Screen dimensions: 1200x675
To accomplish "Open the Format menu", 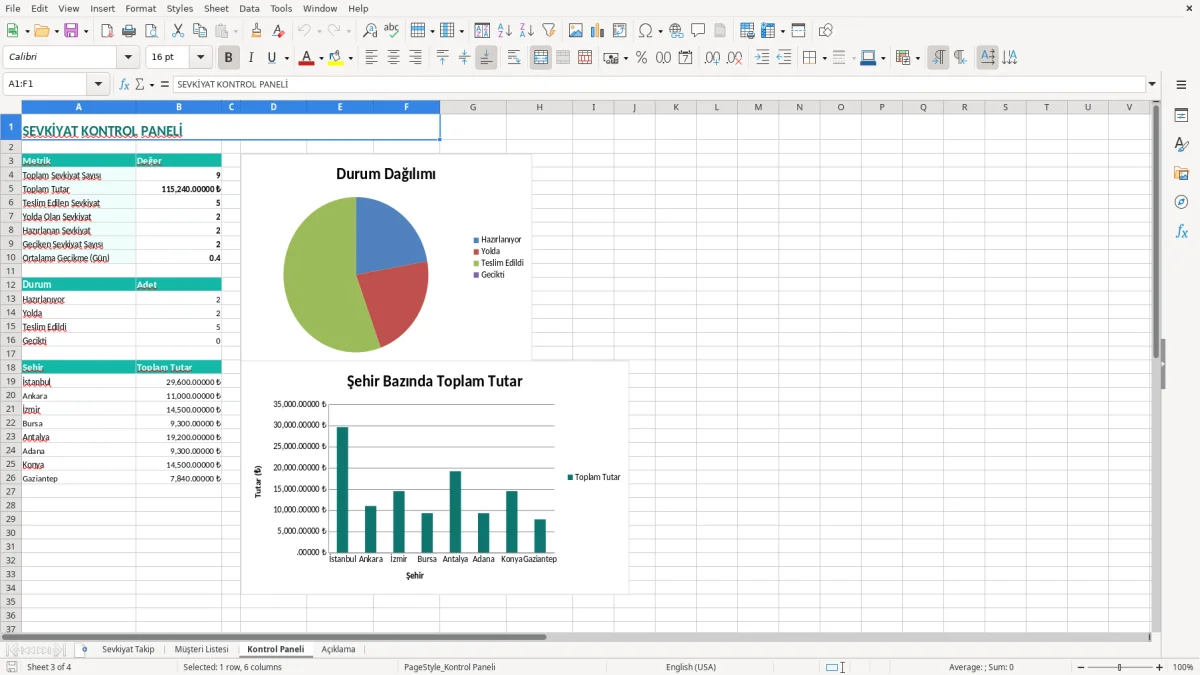I will [x=141, y=8].
